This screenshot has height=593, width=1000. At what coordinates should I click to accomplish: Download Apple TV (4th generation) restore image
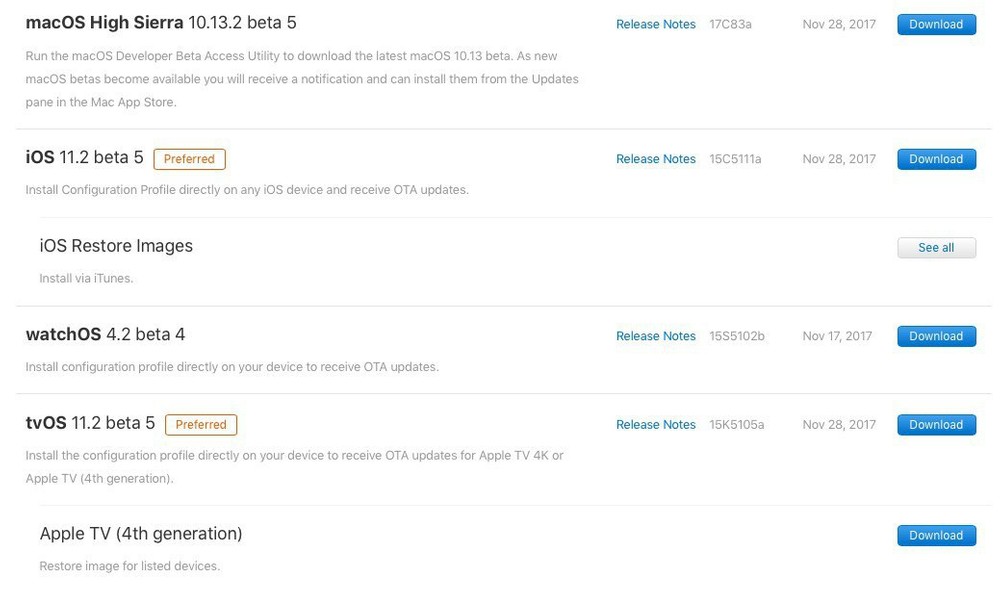936,536
